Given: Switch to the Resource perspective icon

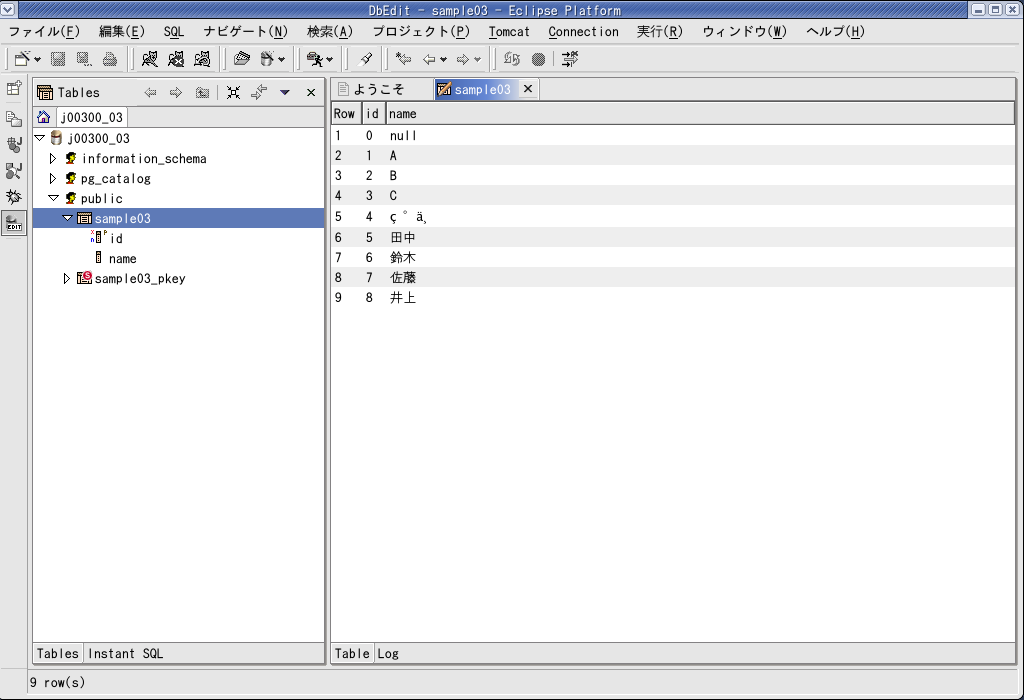Looking at the screenshot, I should 14,118.
